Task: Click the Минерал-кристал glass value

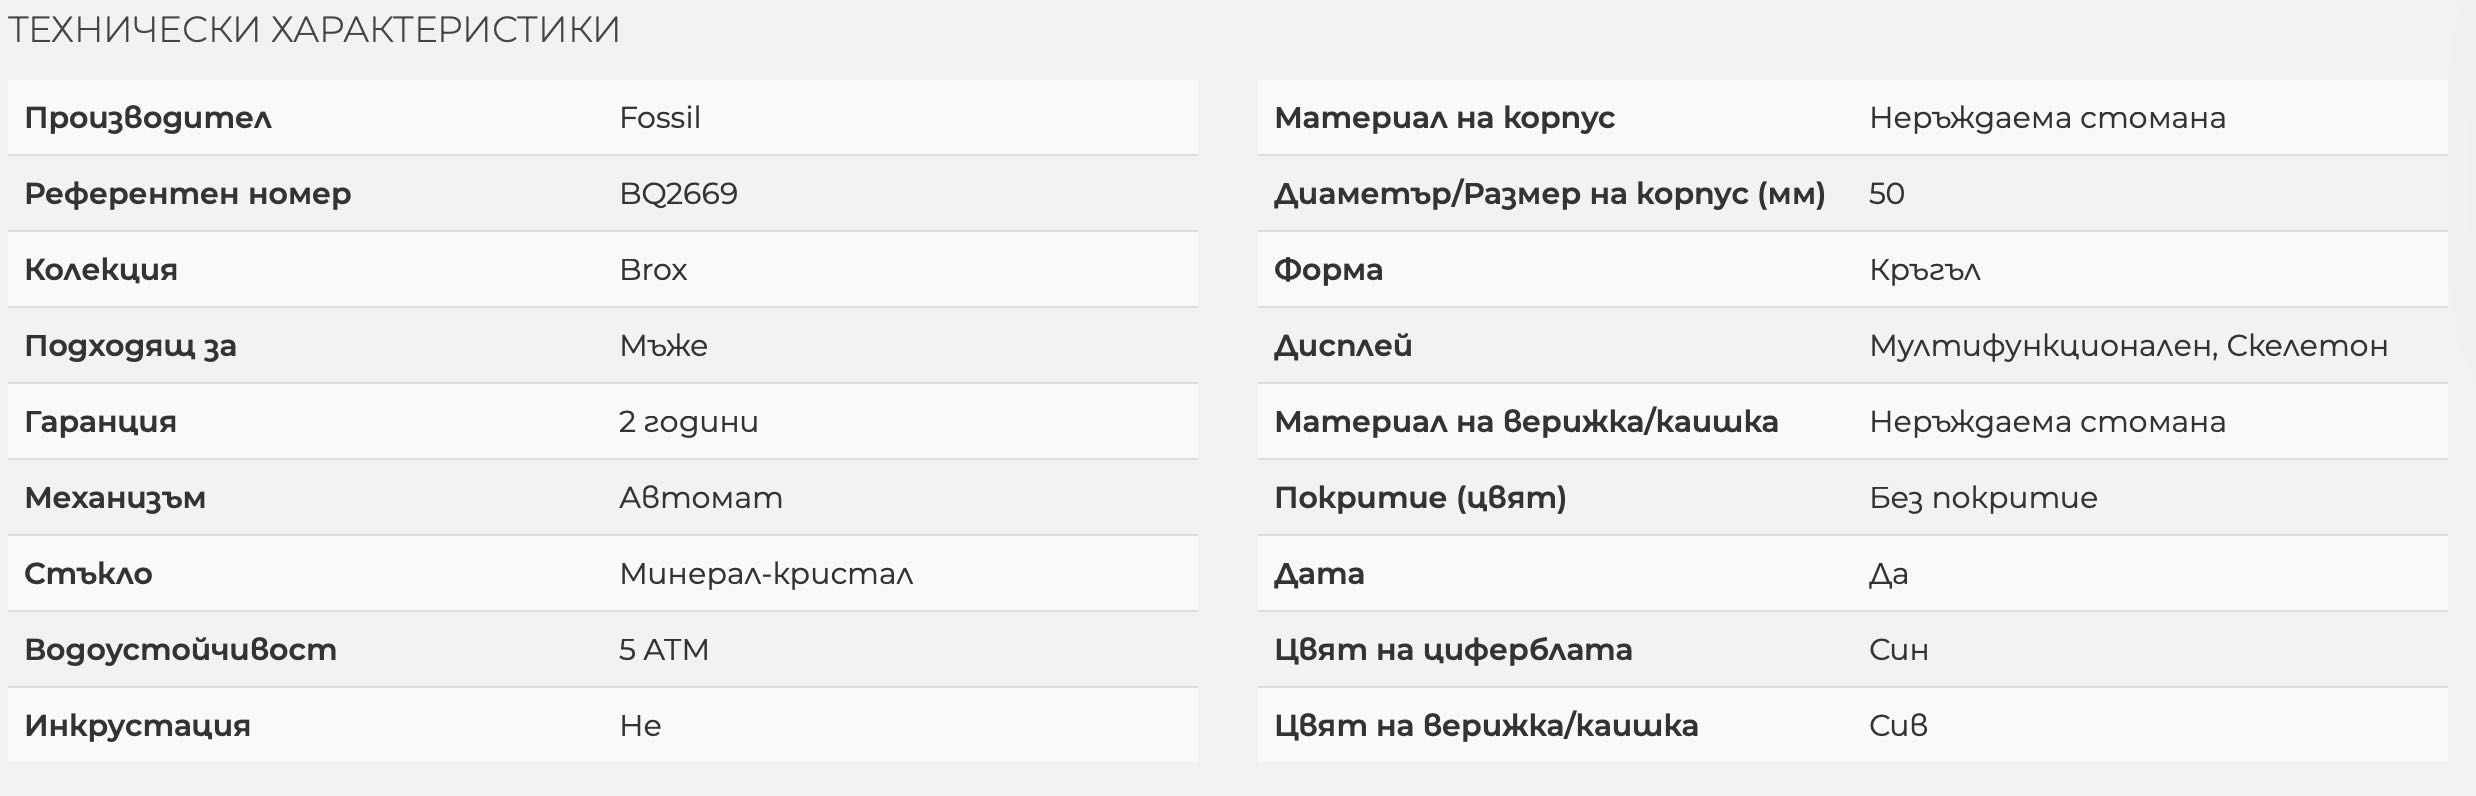Action: click(x=766, y=574)
